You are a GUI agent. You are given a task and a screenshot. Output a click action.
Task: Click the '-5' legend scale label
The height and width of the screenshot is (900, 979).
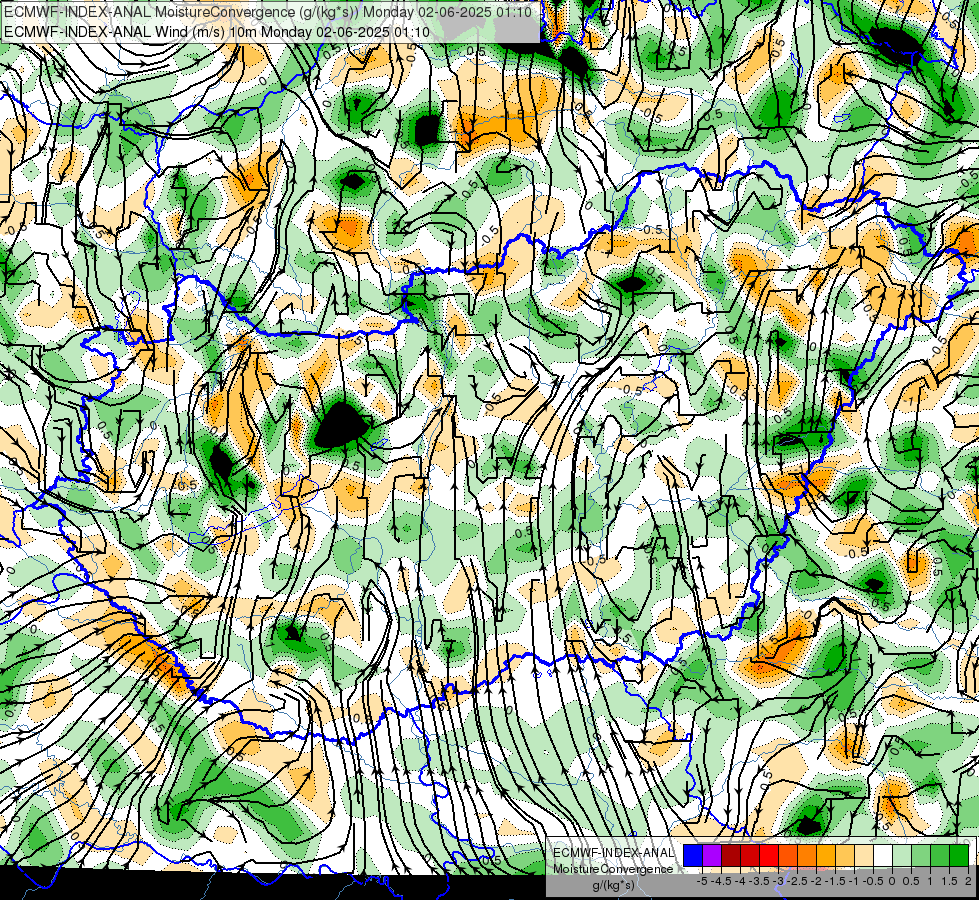point(702,881)
